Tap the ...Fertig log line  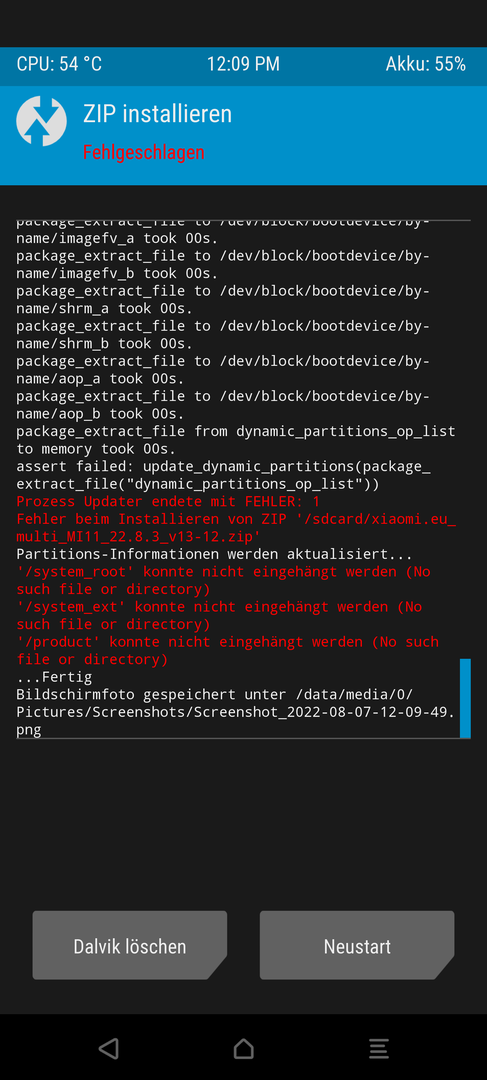54,677
